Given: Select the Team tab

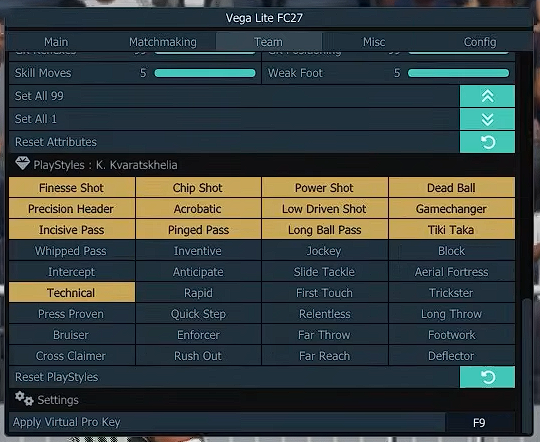Looking at the screenshot, I should tap(269, 42).
